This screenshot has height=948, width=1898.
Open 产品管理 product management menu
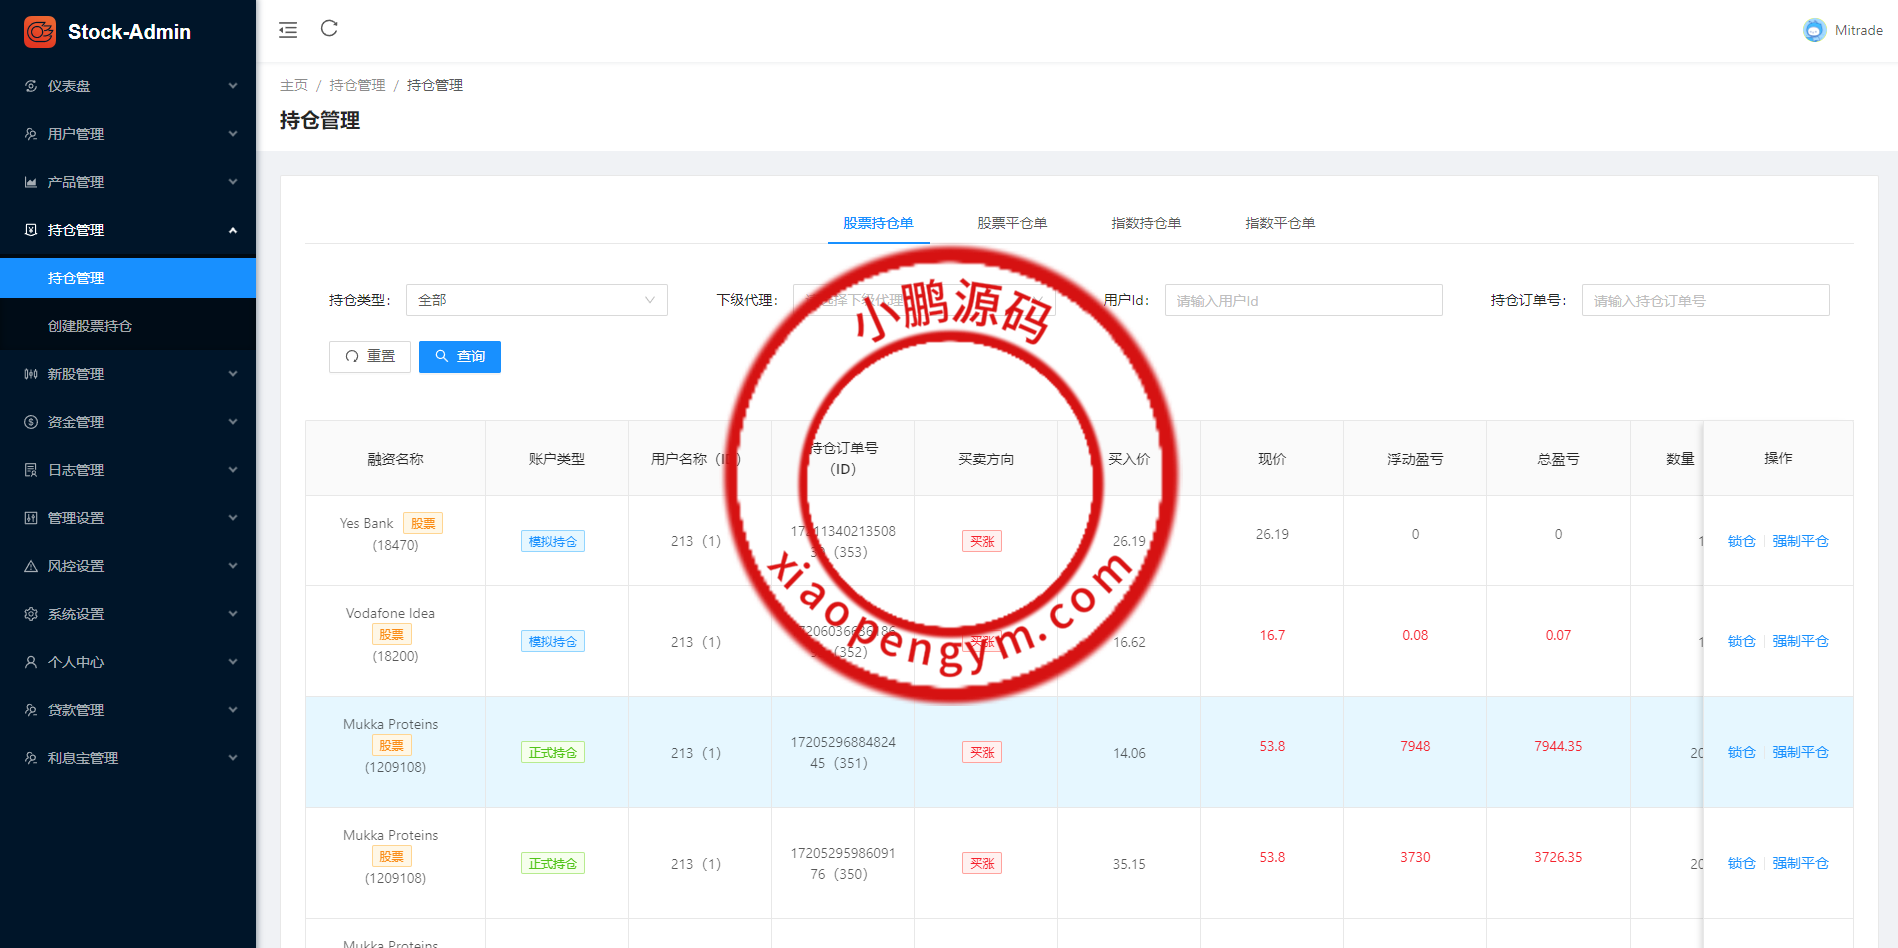[x=128, y=182]
